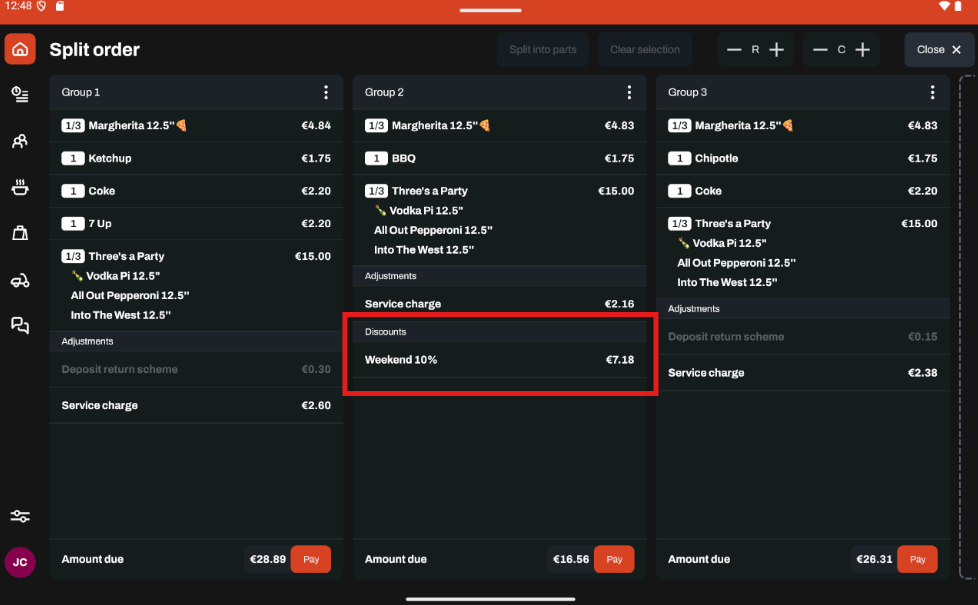Image resolution: width=978 pixels, height=605 pixels.
Task: Open the orders list icon in sidebar
Action: [x=20, y=94]
